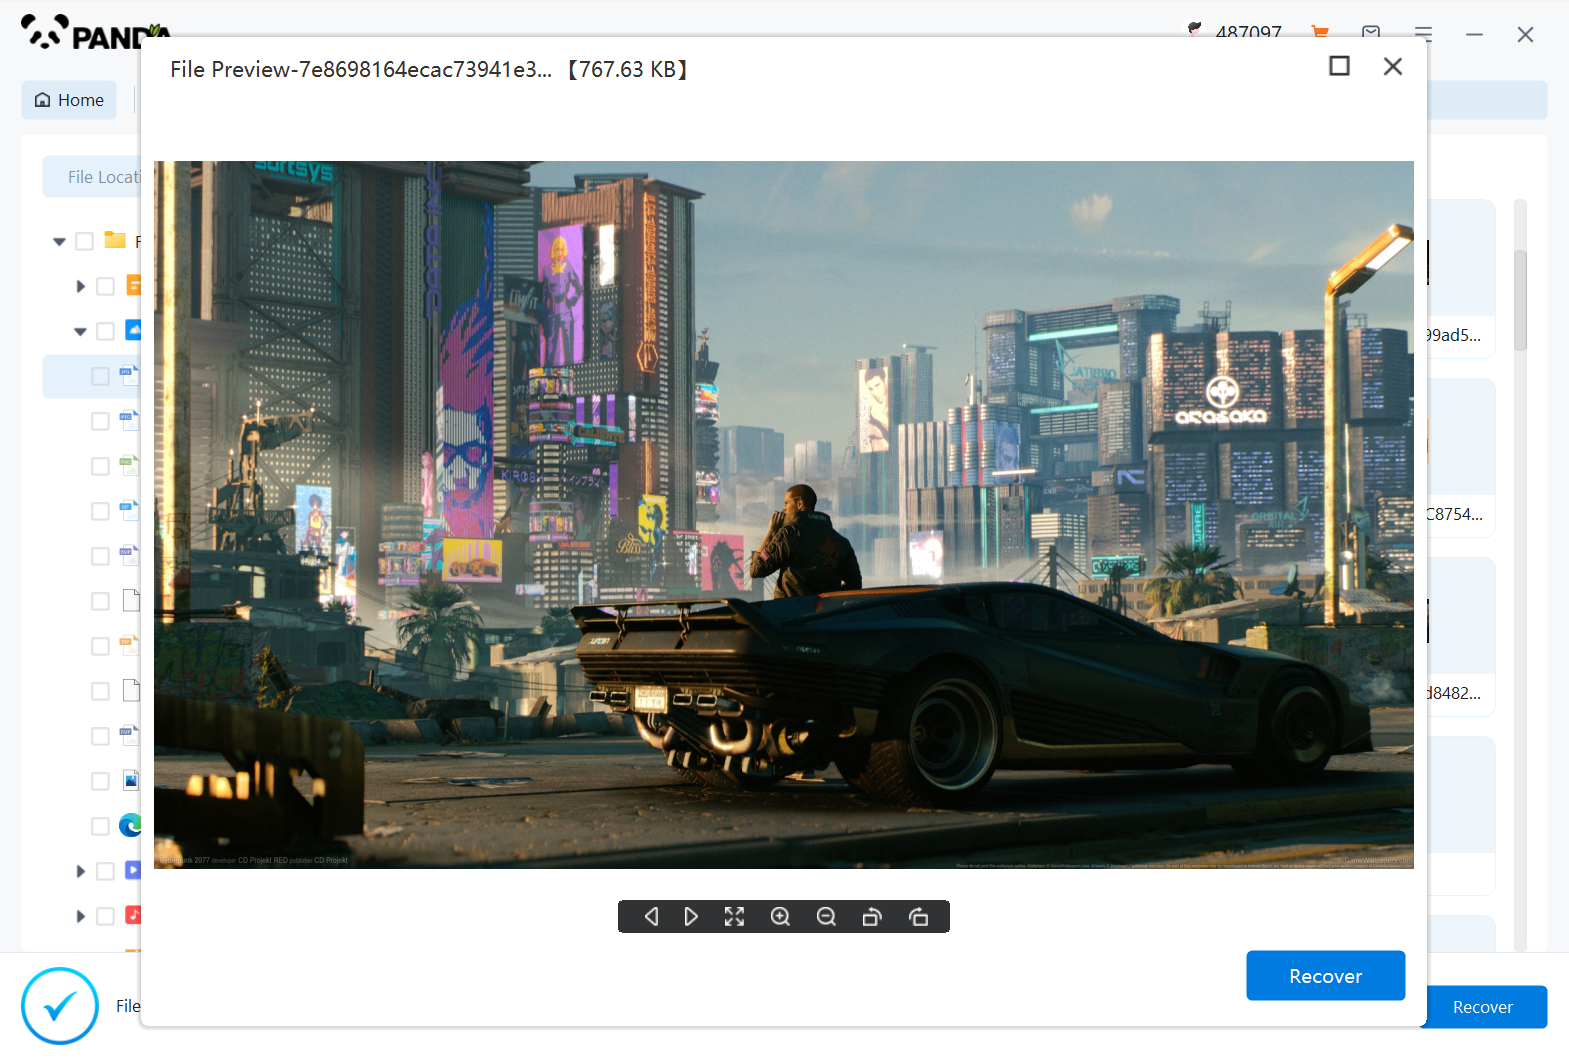
Task: Expand the orange documents category node
Action: pos(80,286)
